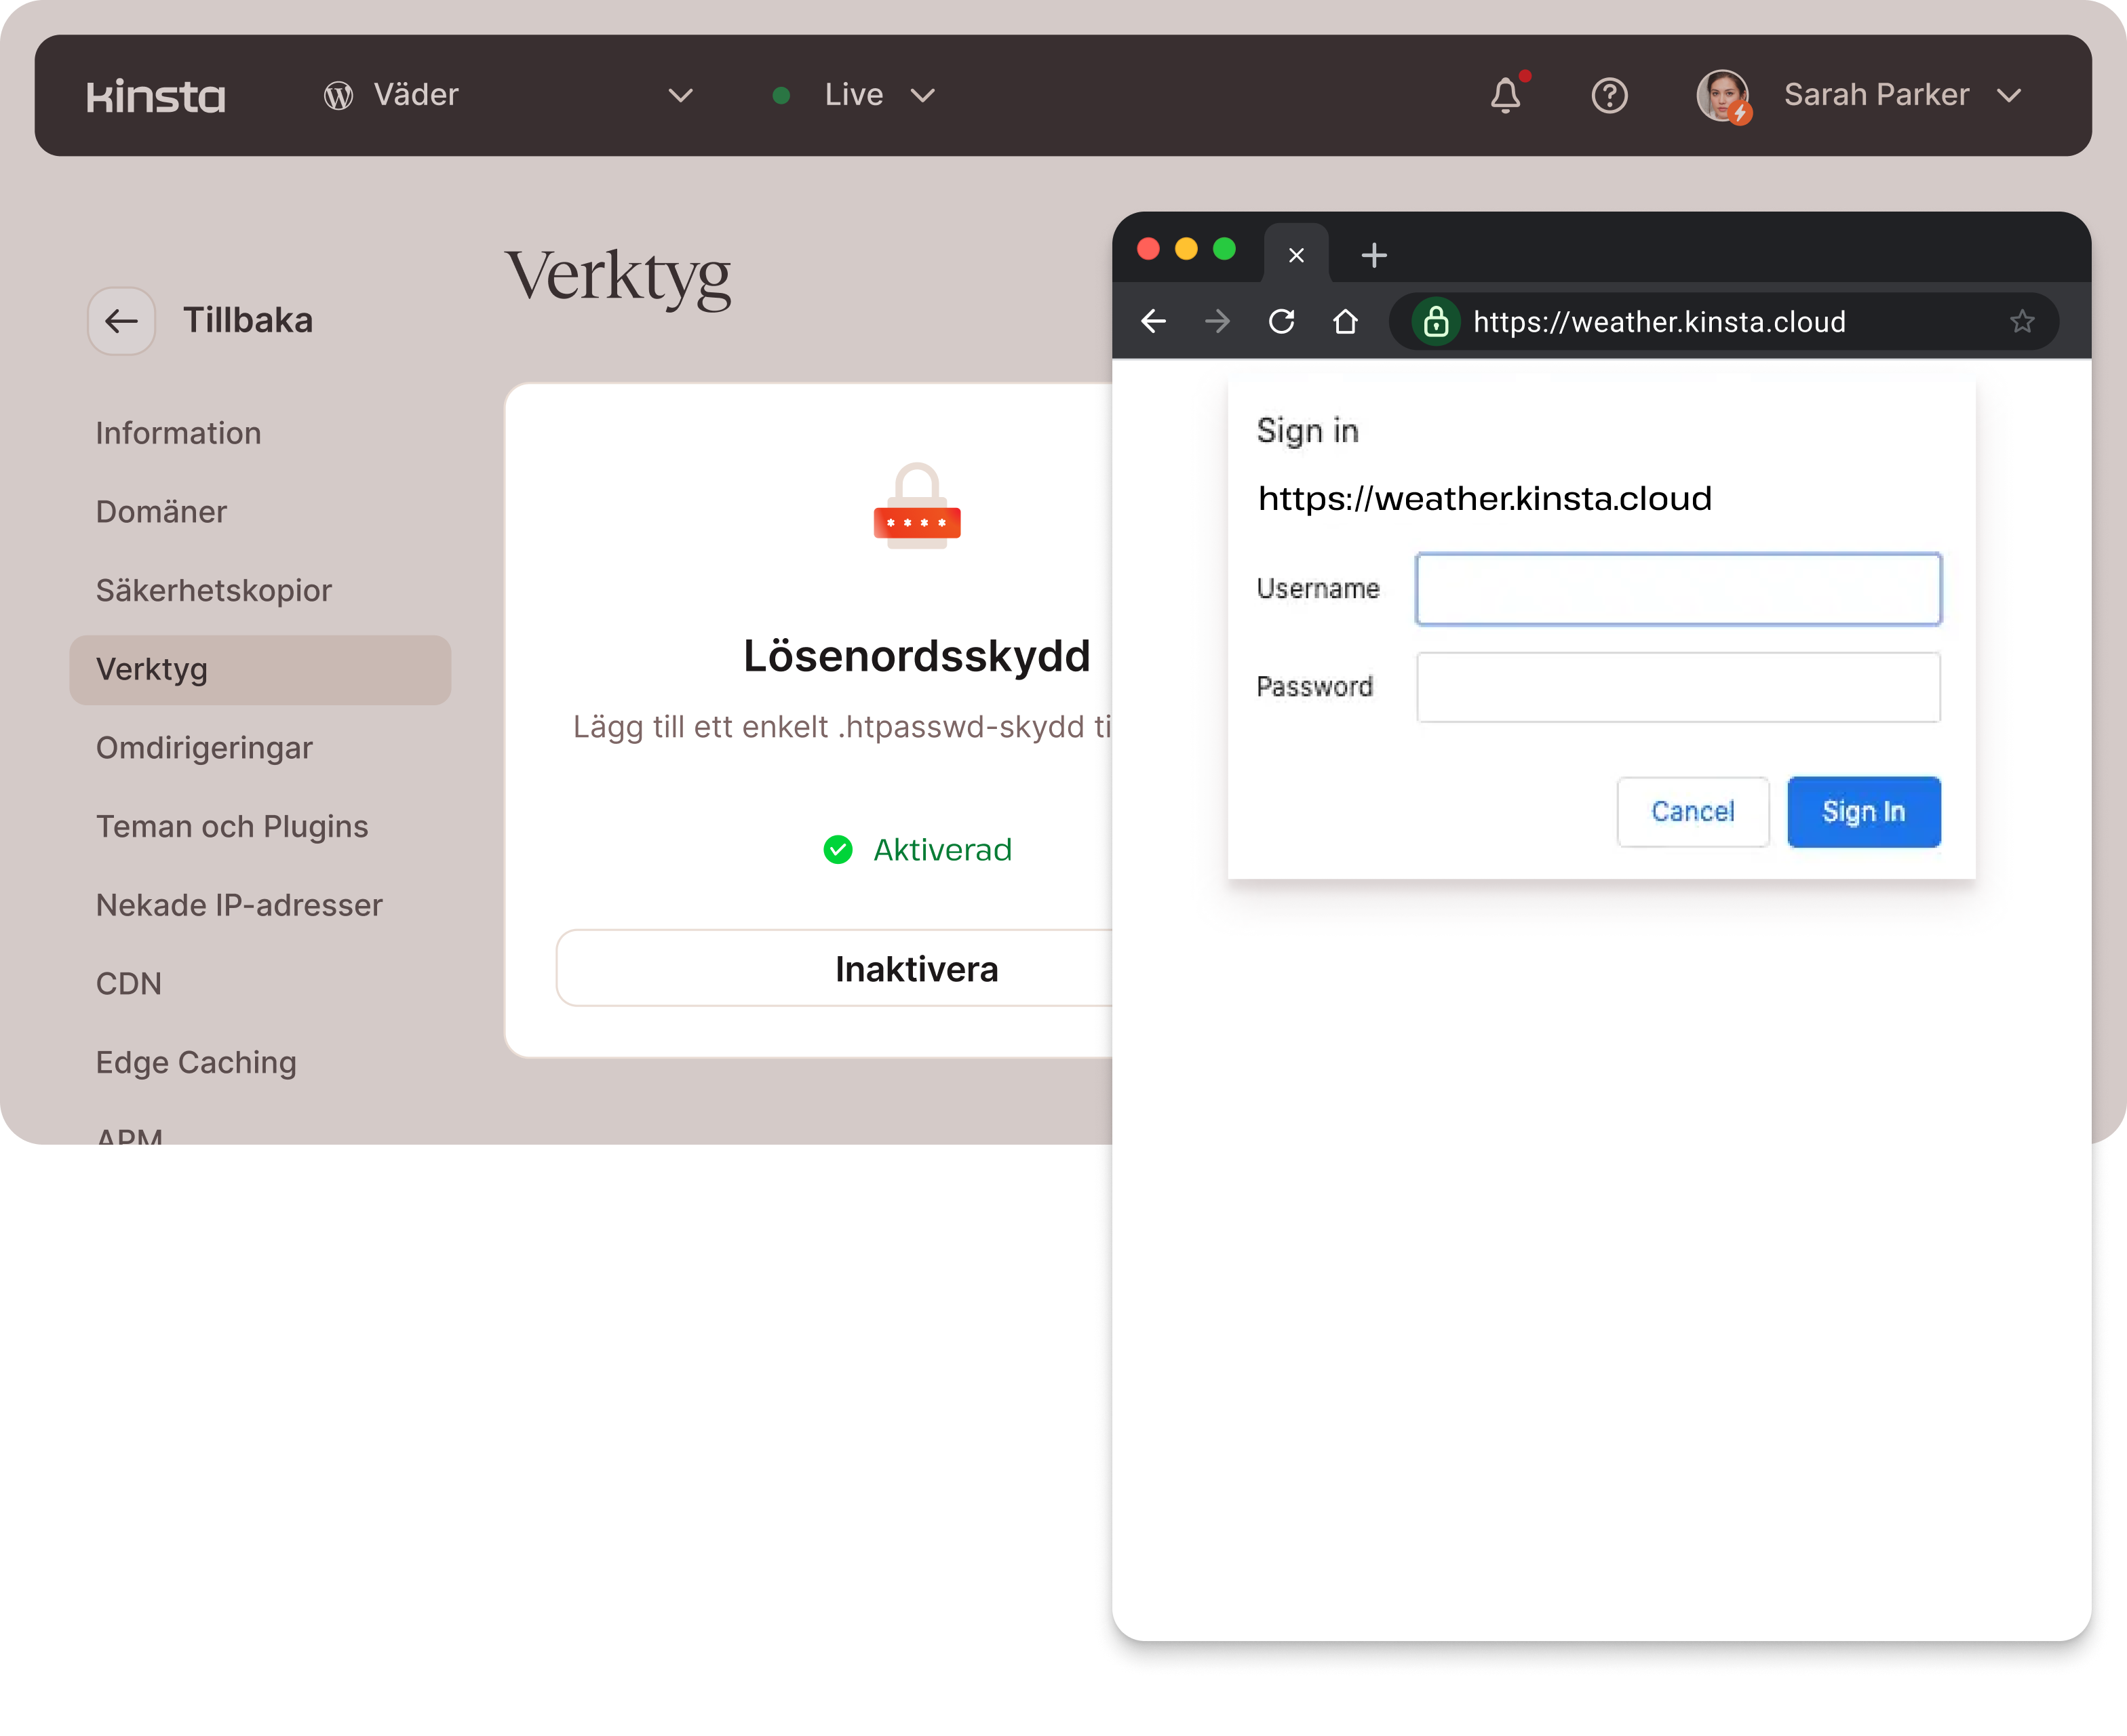Open Säkerhetskopior in the sidebar
This screenshot has height=1736, width=2127.
(x=213, y=590)
